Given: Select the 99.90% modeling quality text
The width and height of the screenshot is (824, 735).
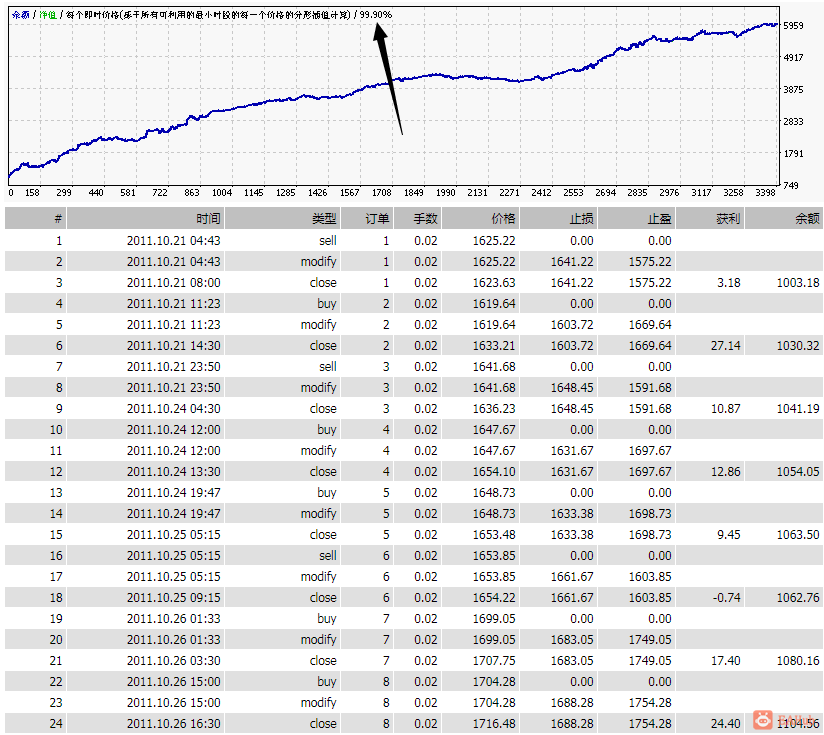Looking at the screenshot, I should 376,15.
